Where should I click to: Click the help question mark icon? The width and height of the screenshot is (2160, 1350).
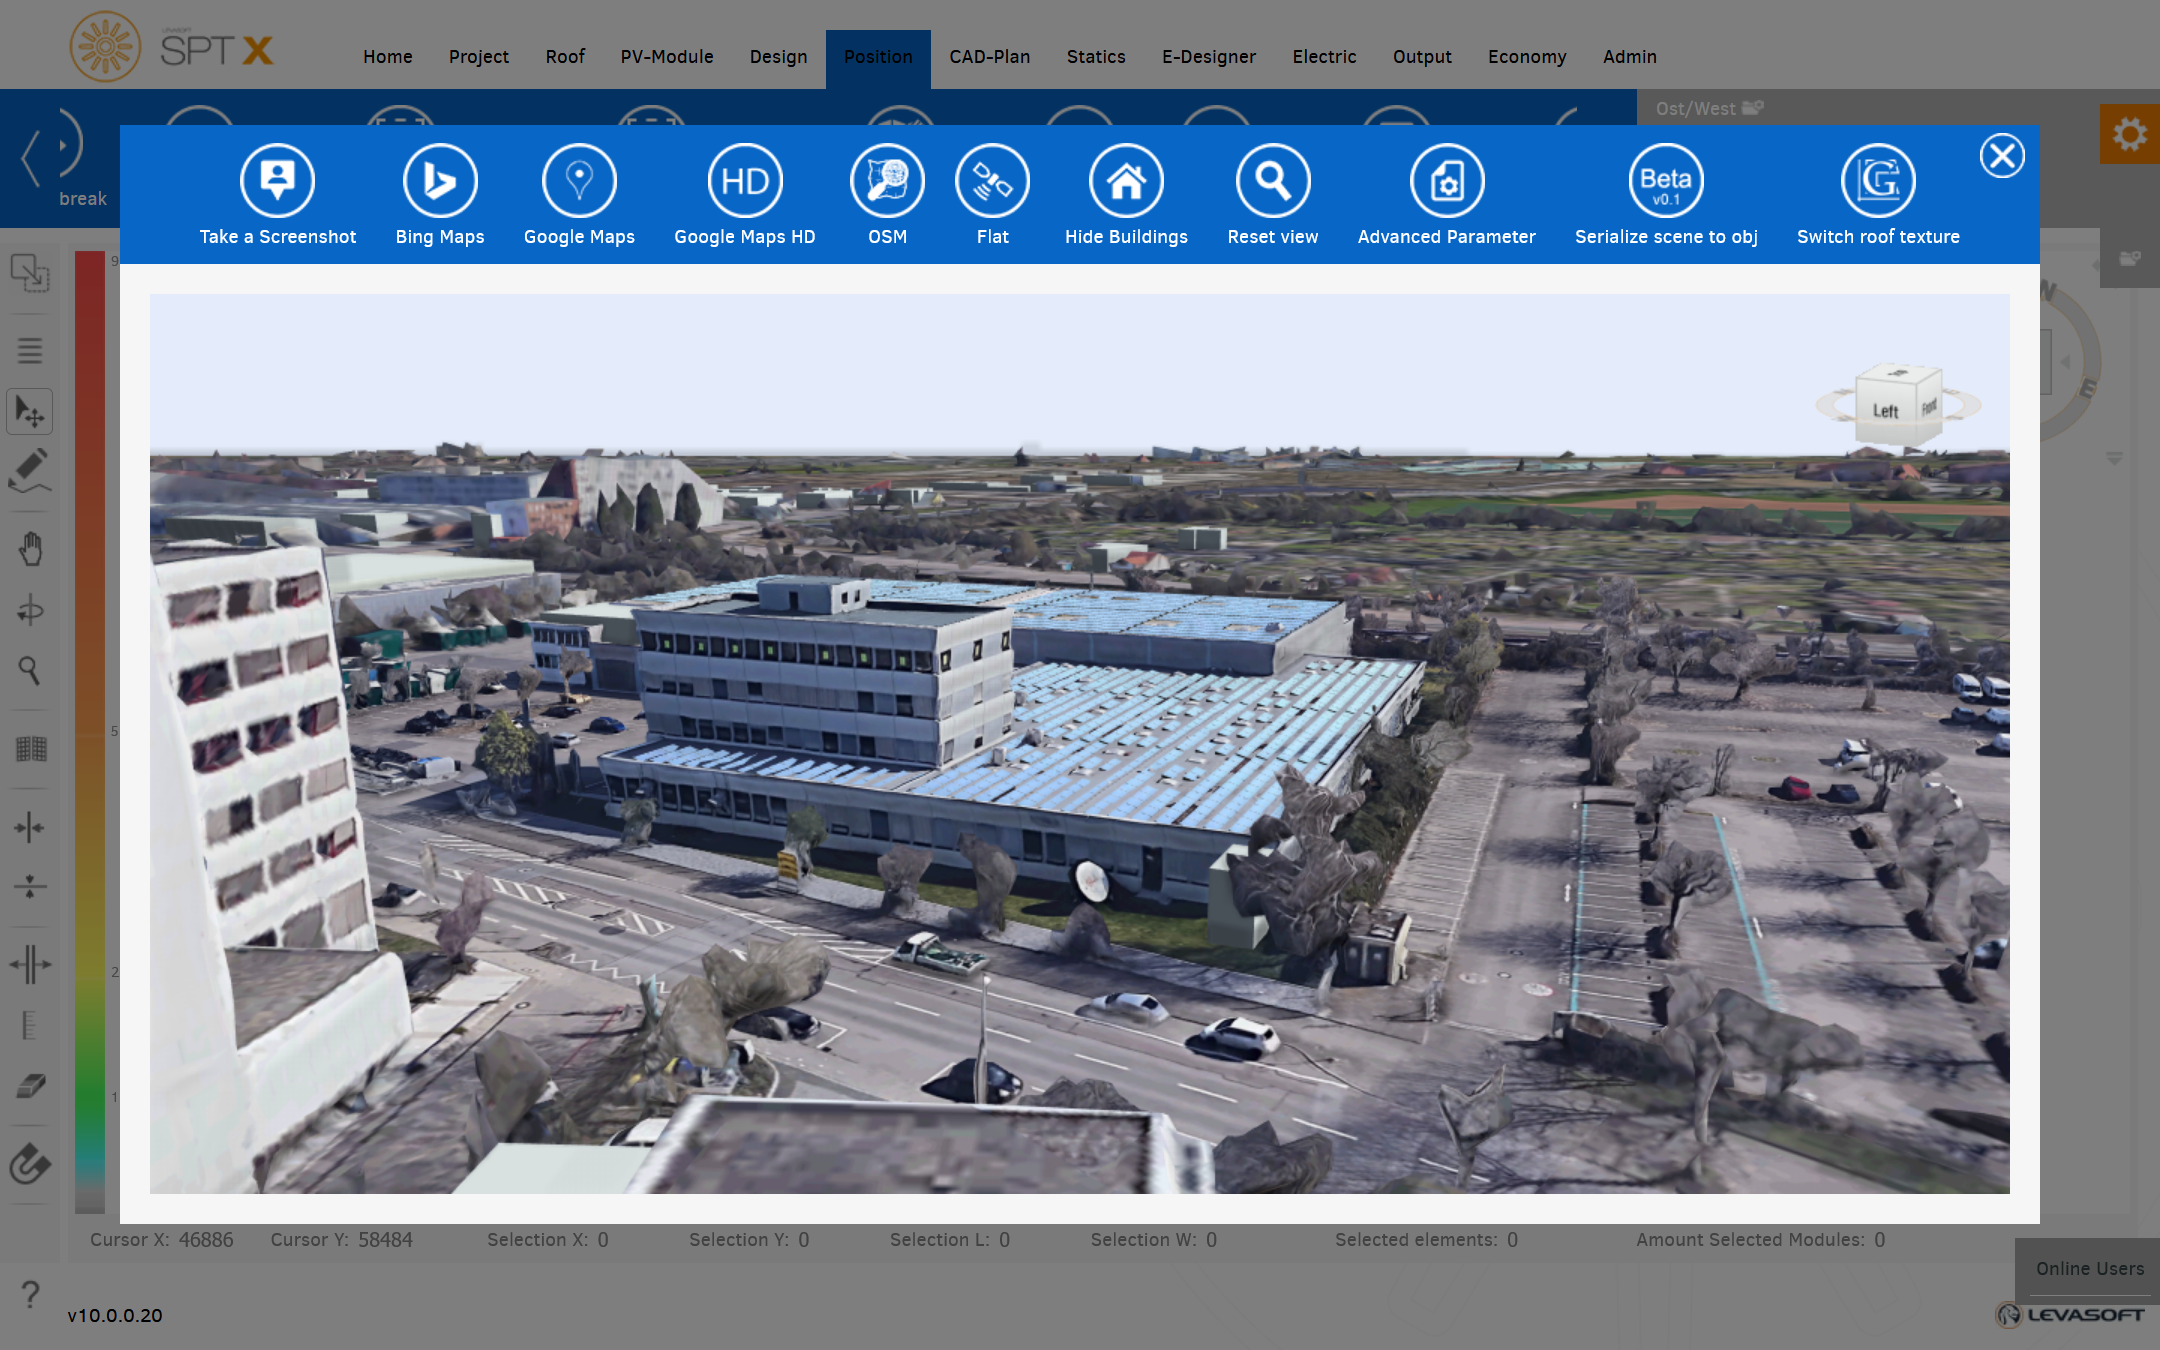(x=31, y=1294)
